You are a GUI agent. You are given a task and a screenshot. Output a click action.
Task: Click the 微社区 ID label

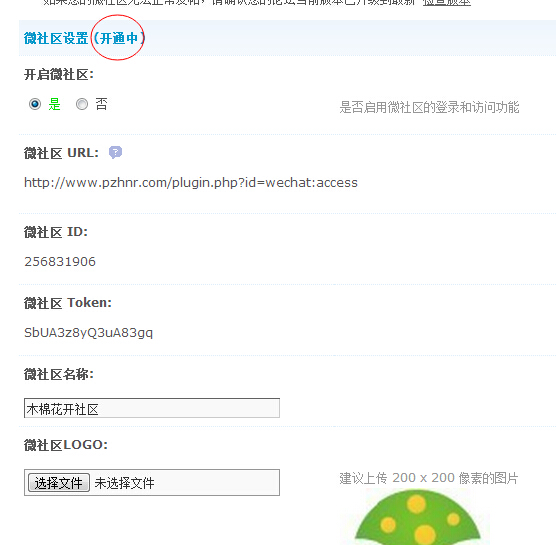coord(56,232)
